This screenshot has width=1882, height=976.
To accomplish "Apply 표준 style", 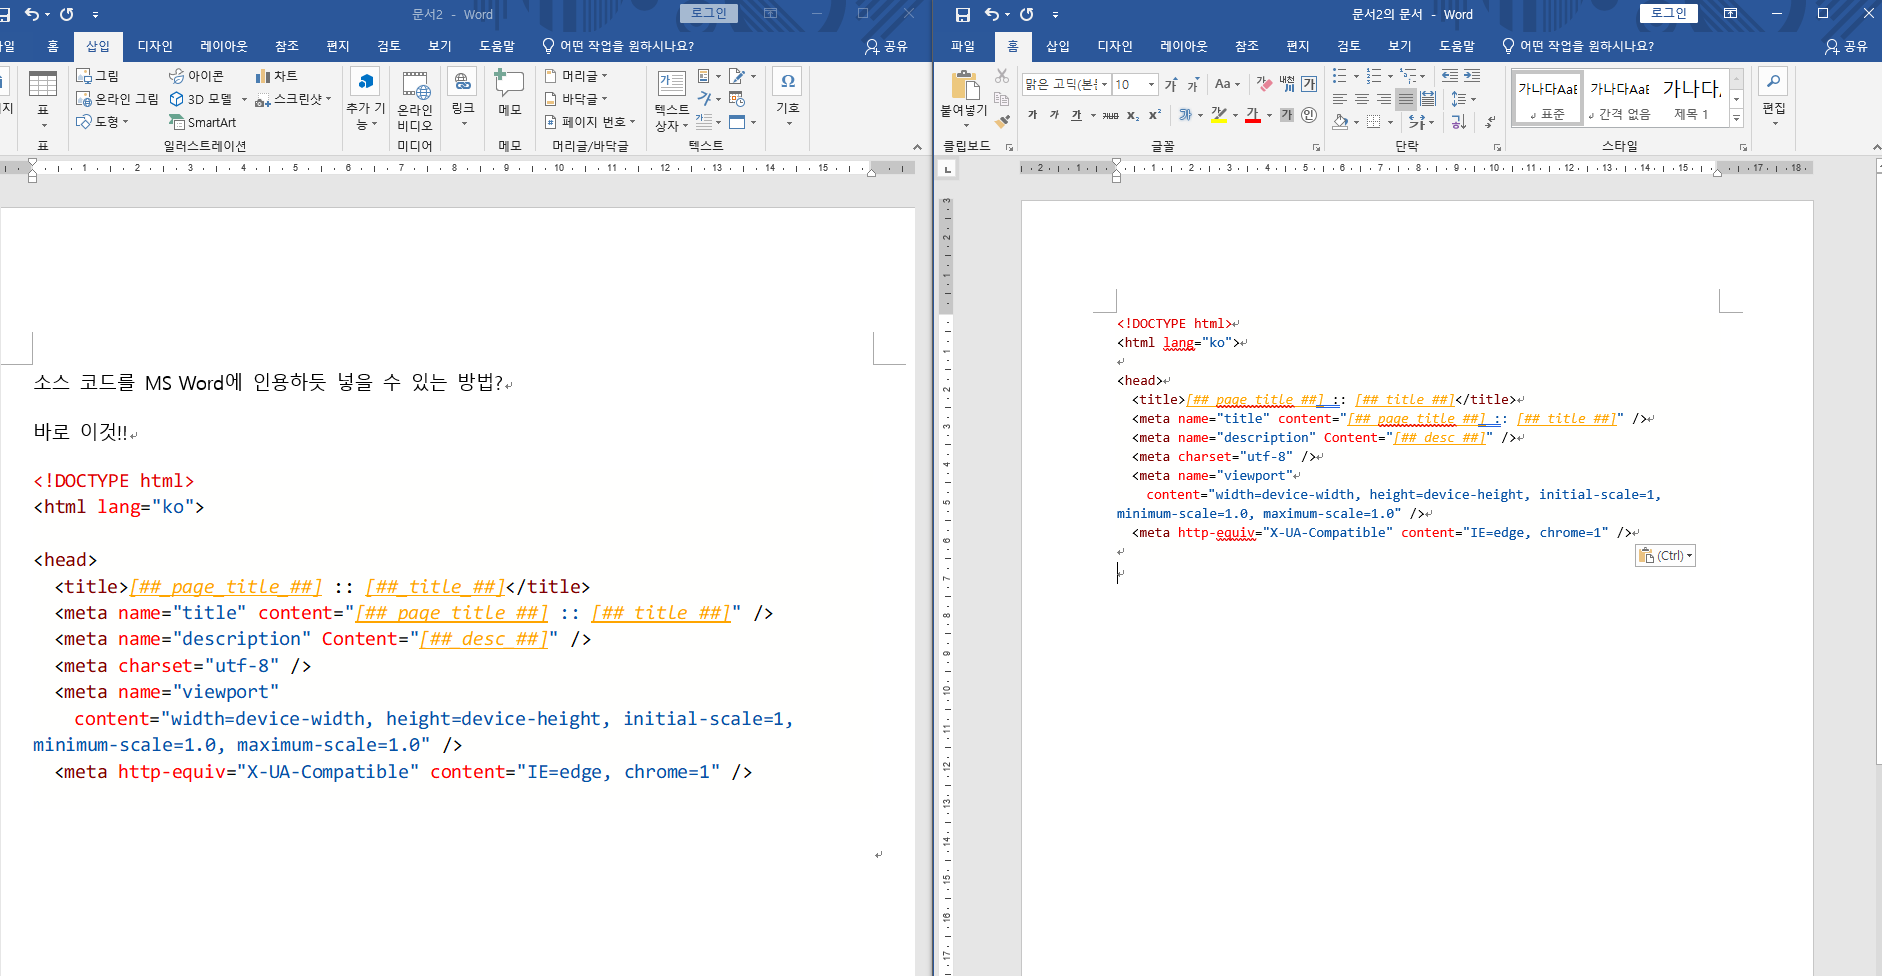I will (1548, 98).
